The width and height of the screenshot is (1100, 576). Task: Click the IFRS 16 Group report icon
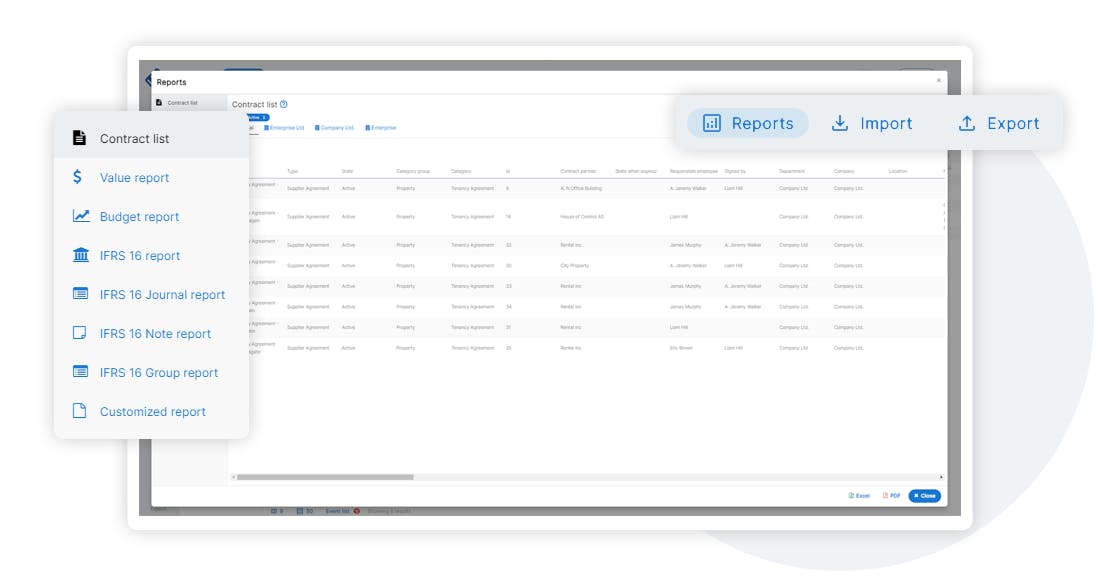[x=81, y=371]
